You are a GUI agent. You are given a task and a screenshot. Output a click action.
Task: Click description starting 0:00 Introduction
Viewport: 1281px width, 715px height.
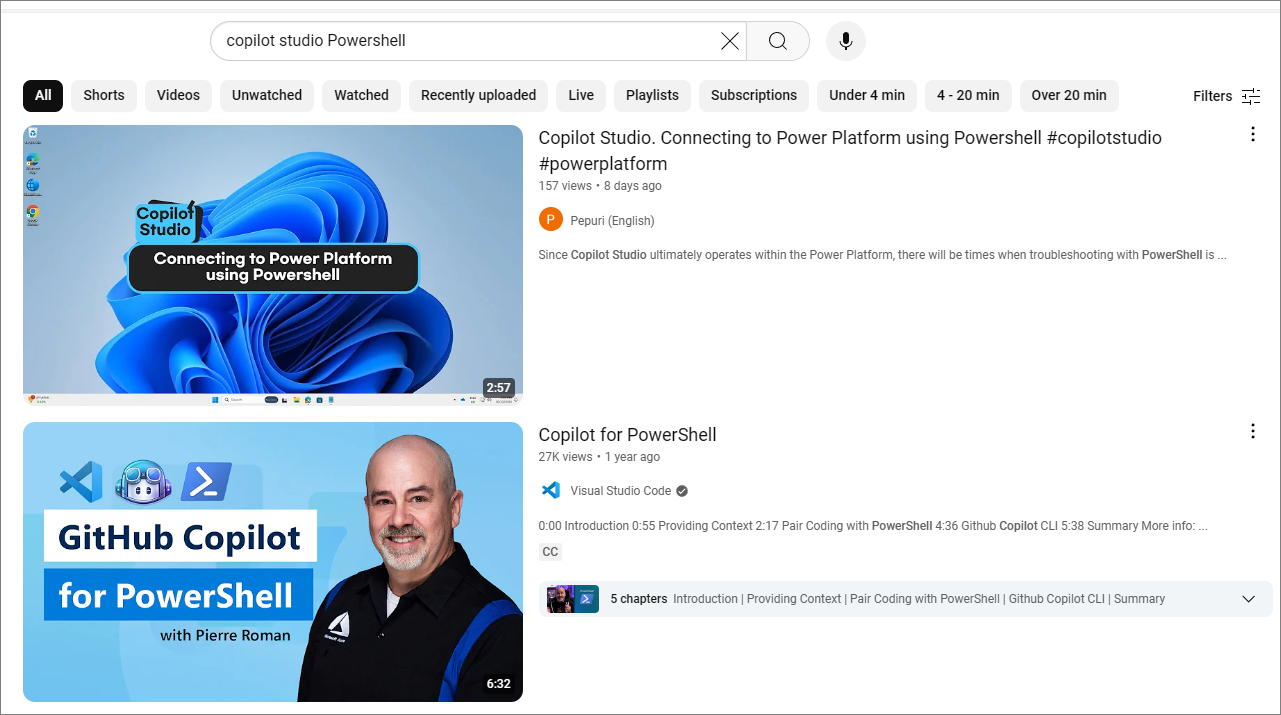point(873,526)
